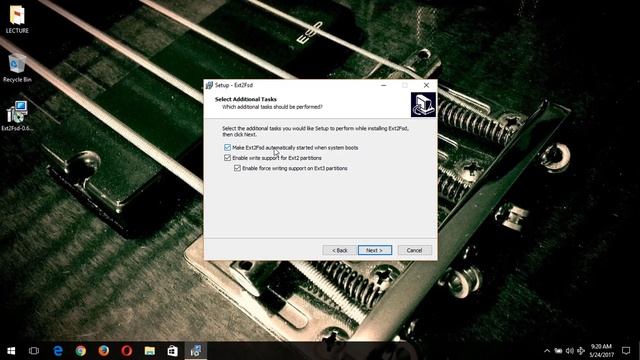The image size is (640, 360).
Task: Open the volume control tray icon
Action: (570, 351)
